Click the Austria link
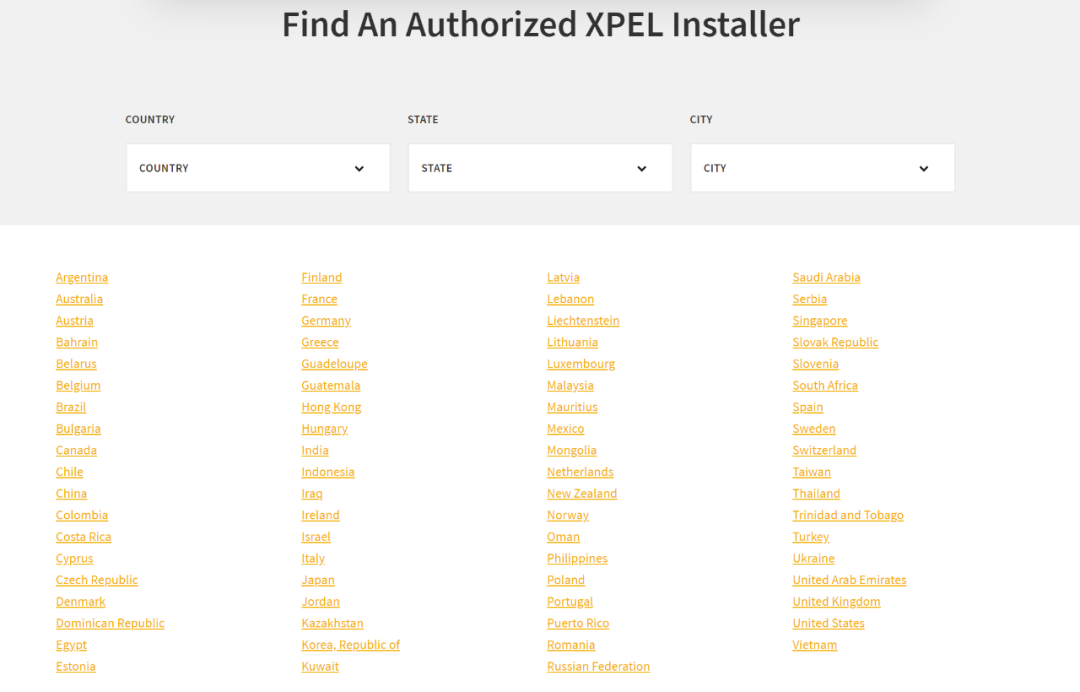The width and height of the screenshot is (1080, 692). coord(74,321)
